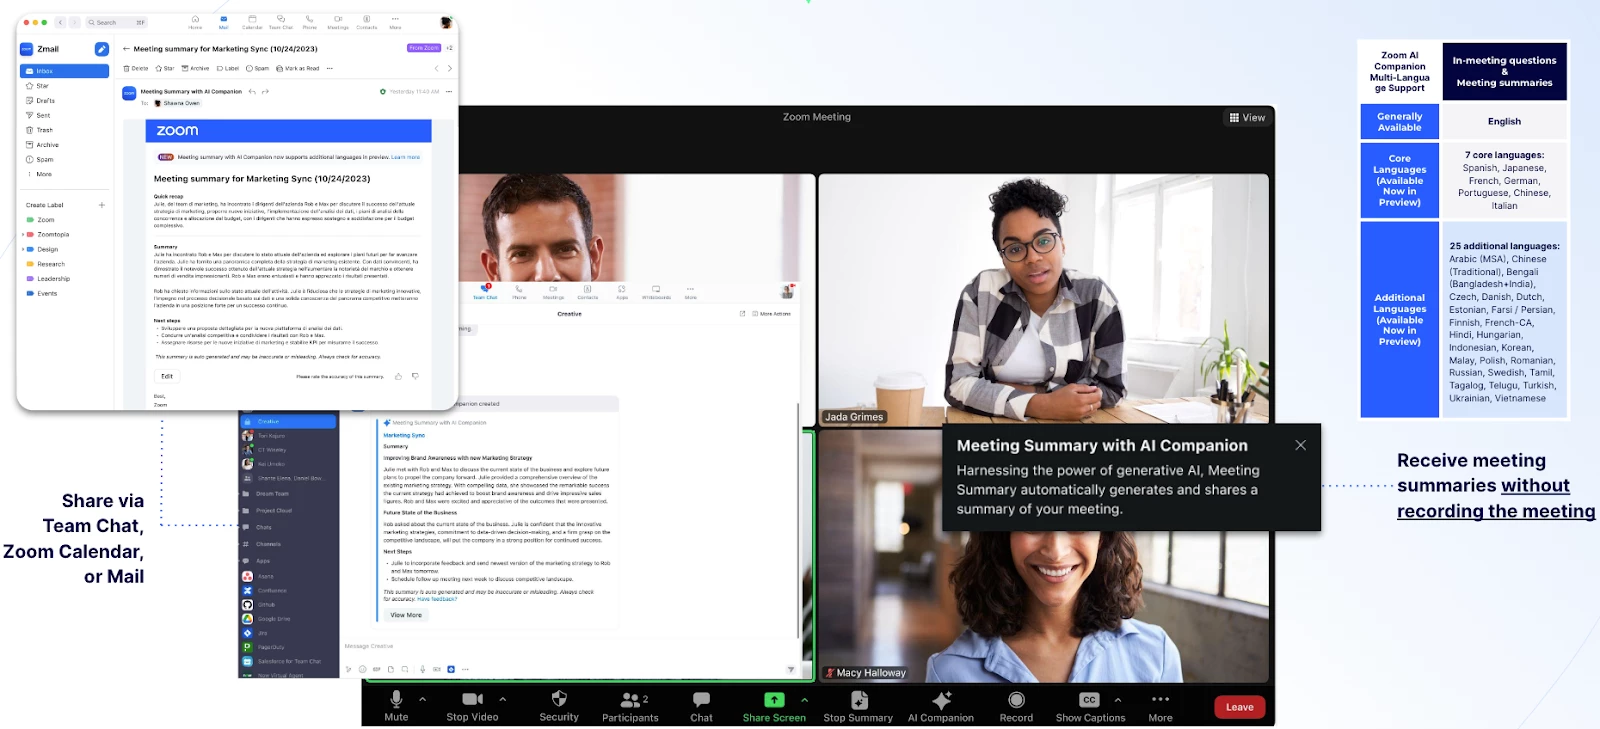This screenshot has height=729, width=1600.
Task: Close the Meeting Summary with AI Companion popup
Action: pos(1300,445)
